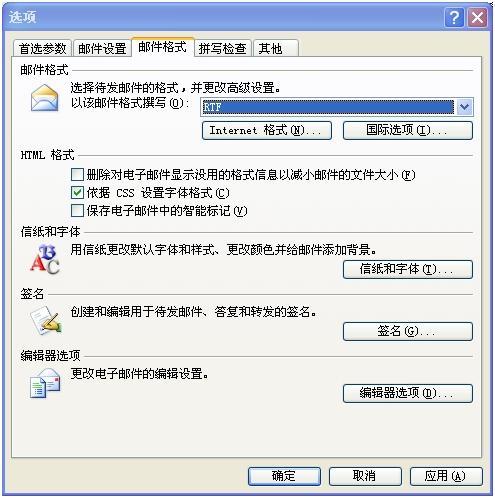Click the envelope mail format icon
This screenshot has width=495, height=498.
coord(44,98)
